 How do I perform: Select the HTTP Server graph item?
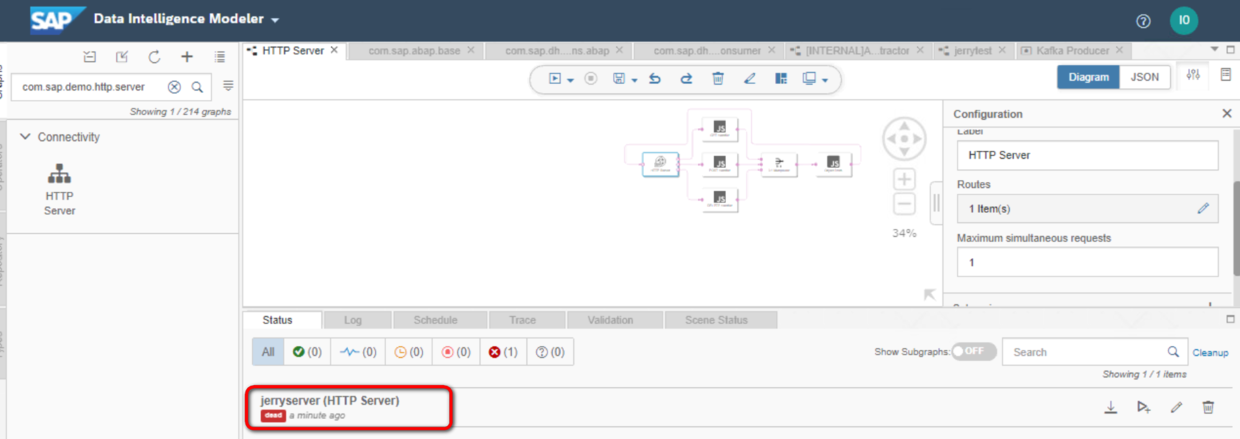59,190
